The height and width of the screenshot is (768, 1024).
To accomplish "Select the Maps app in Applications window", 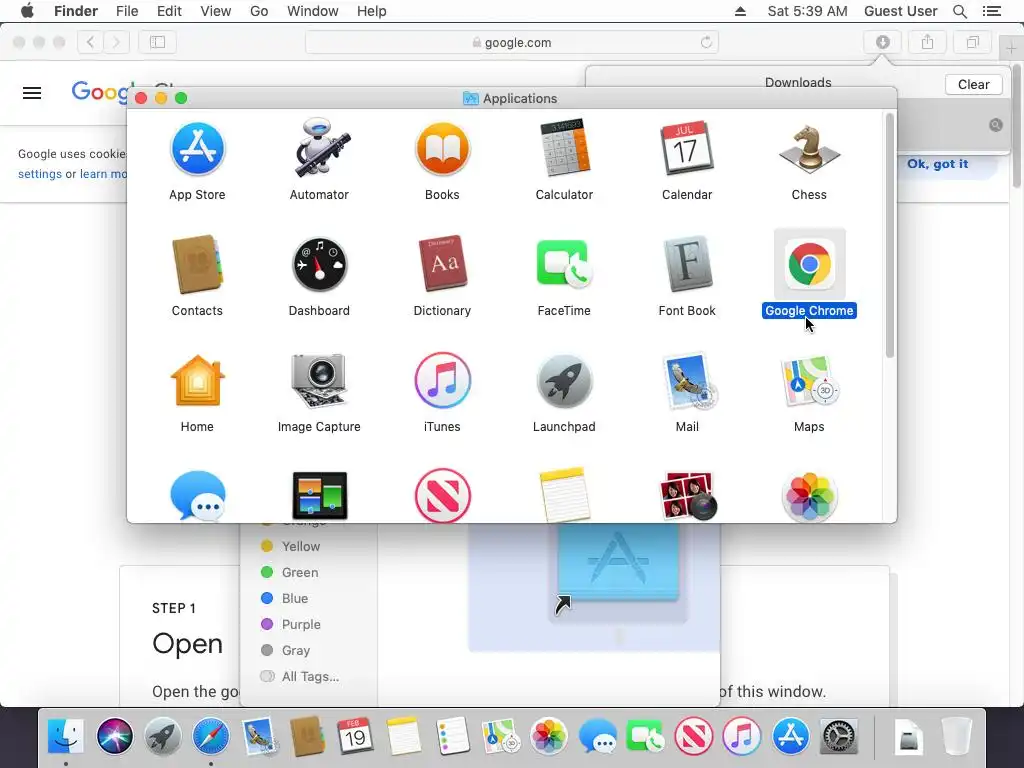I will tap(809, 381).
